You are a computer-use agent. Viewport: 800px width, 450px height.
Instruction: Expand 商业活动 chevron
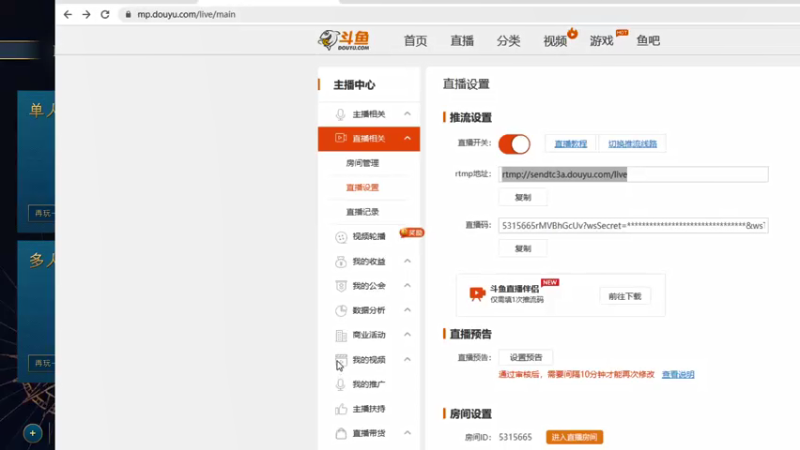(407, 335)
